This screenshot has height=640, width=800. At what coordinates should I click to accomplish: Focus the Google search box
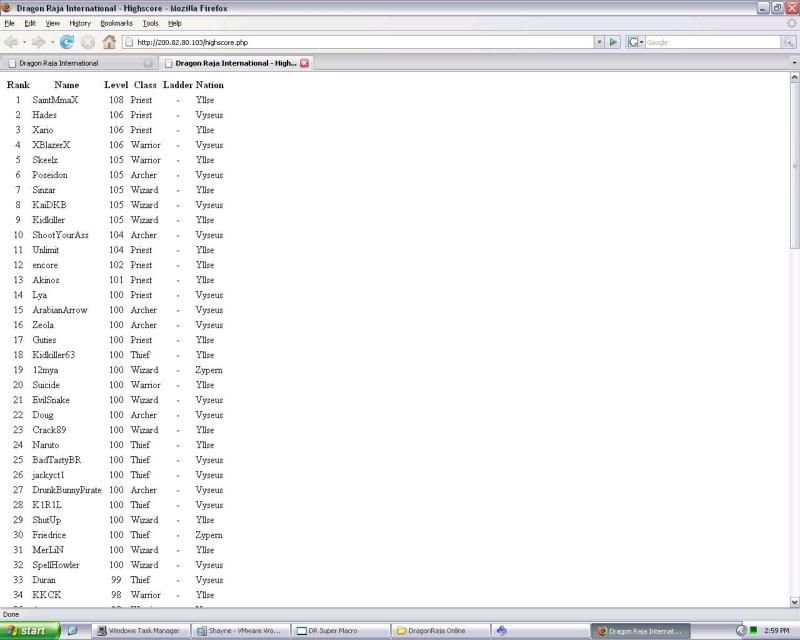[713, 42]
